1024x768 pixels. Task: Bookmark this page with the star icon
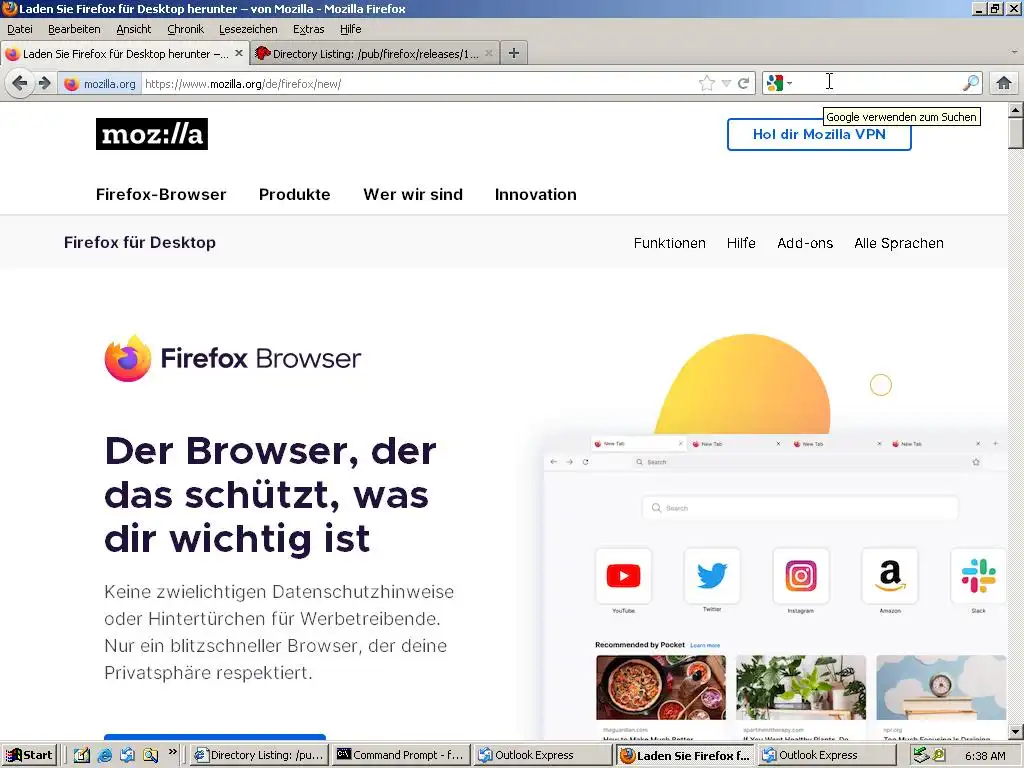pyautogui.click(x=707, y=84)
